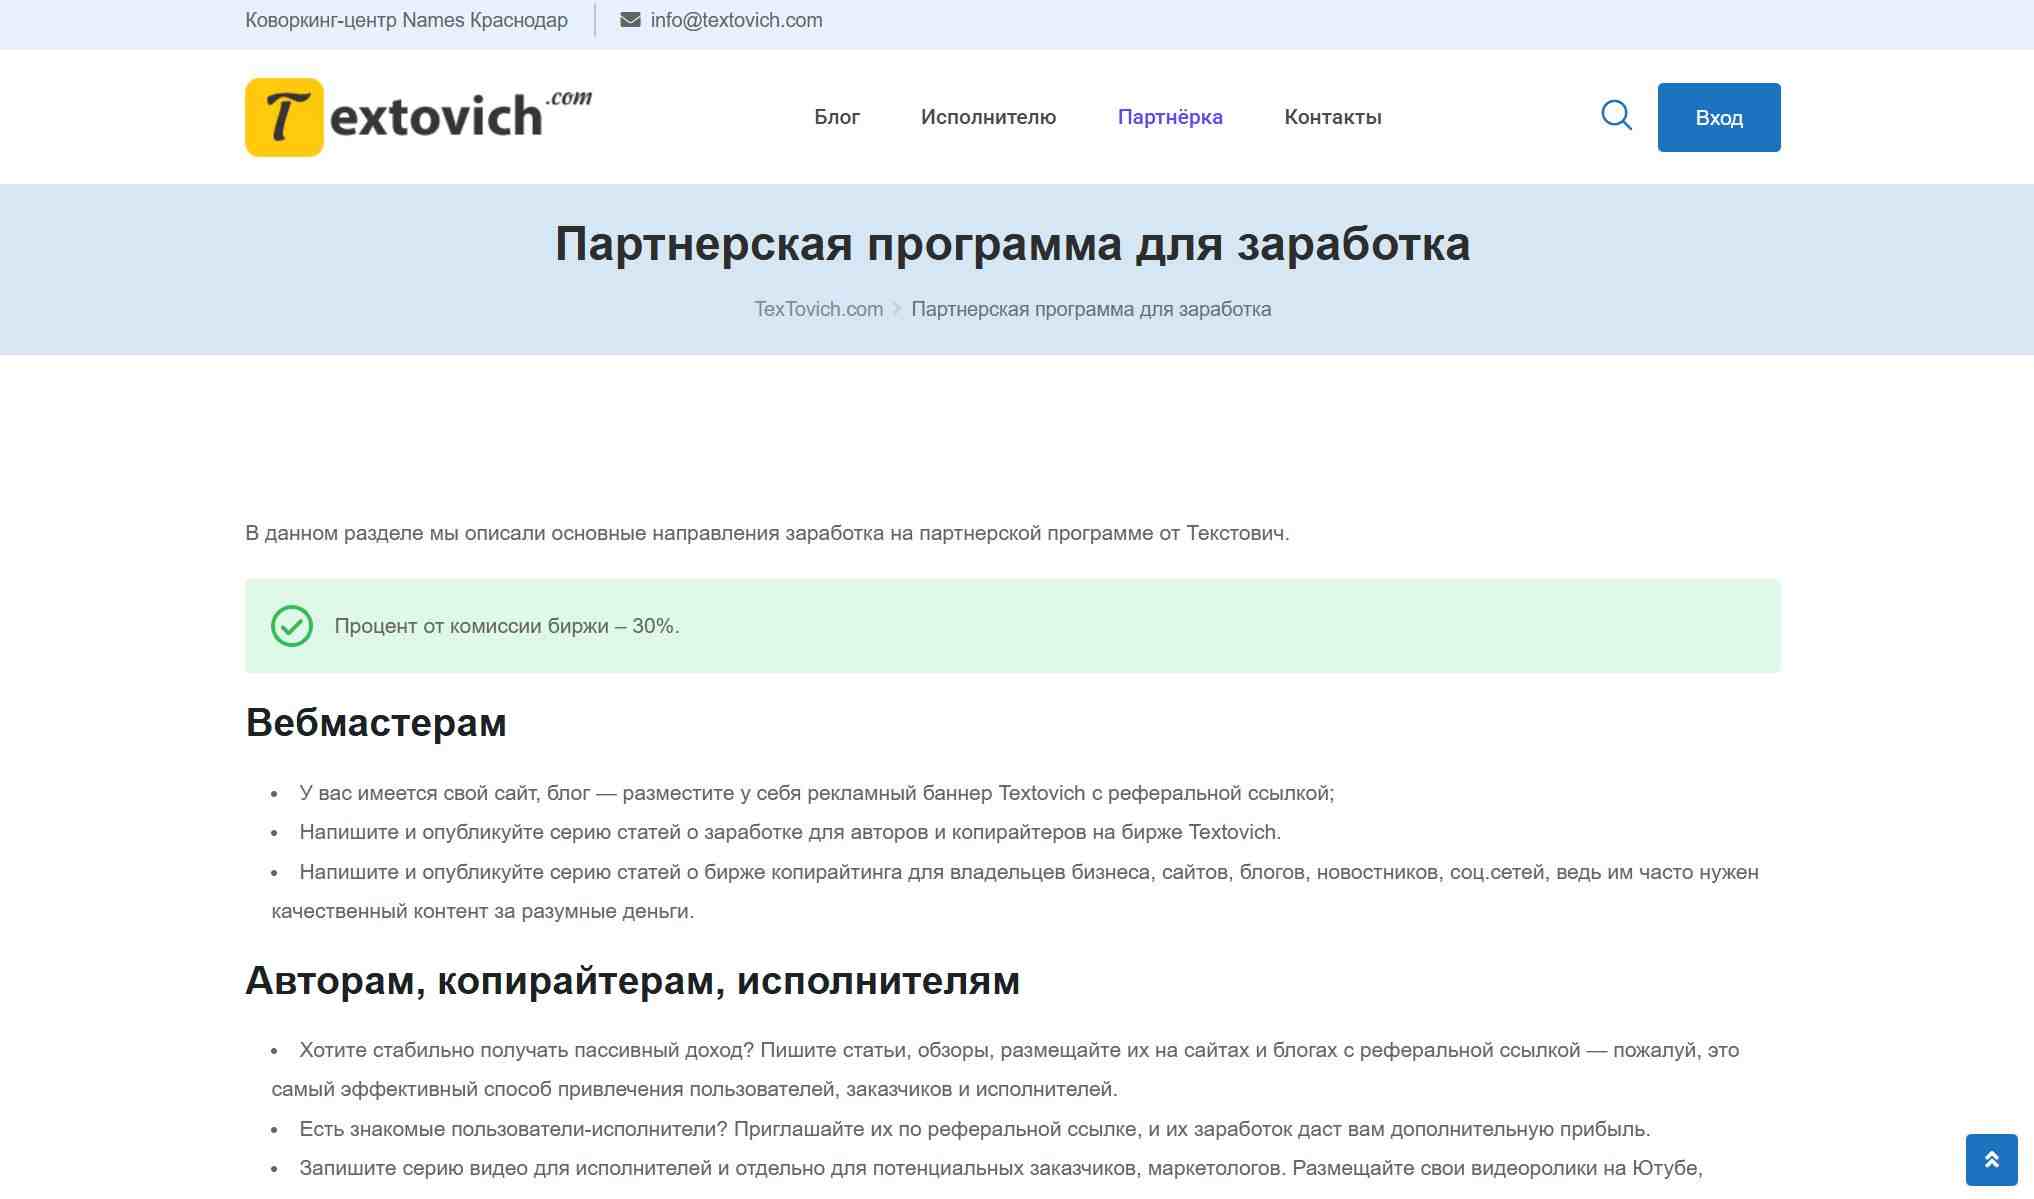Click the Авторам, копирайтерам, исполнителям heading
Viewport: 2034px width, 1199px height.
click(x=632, y=980)
